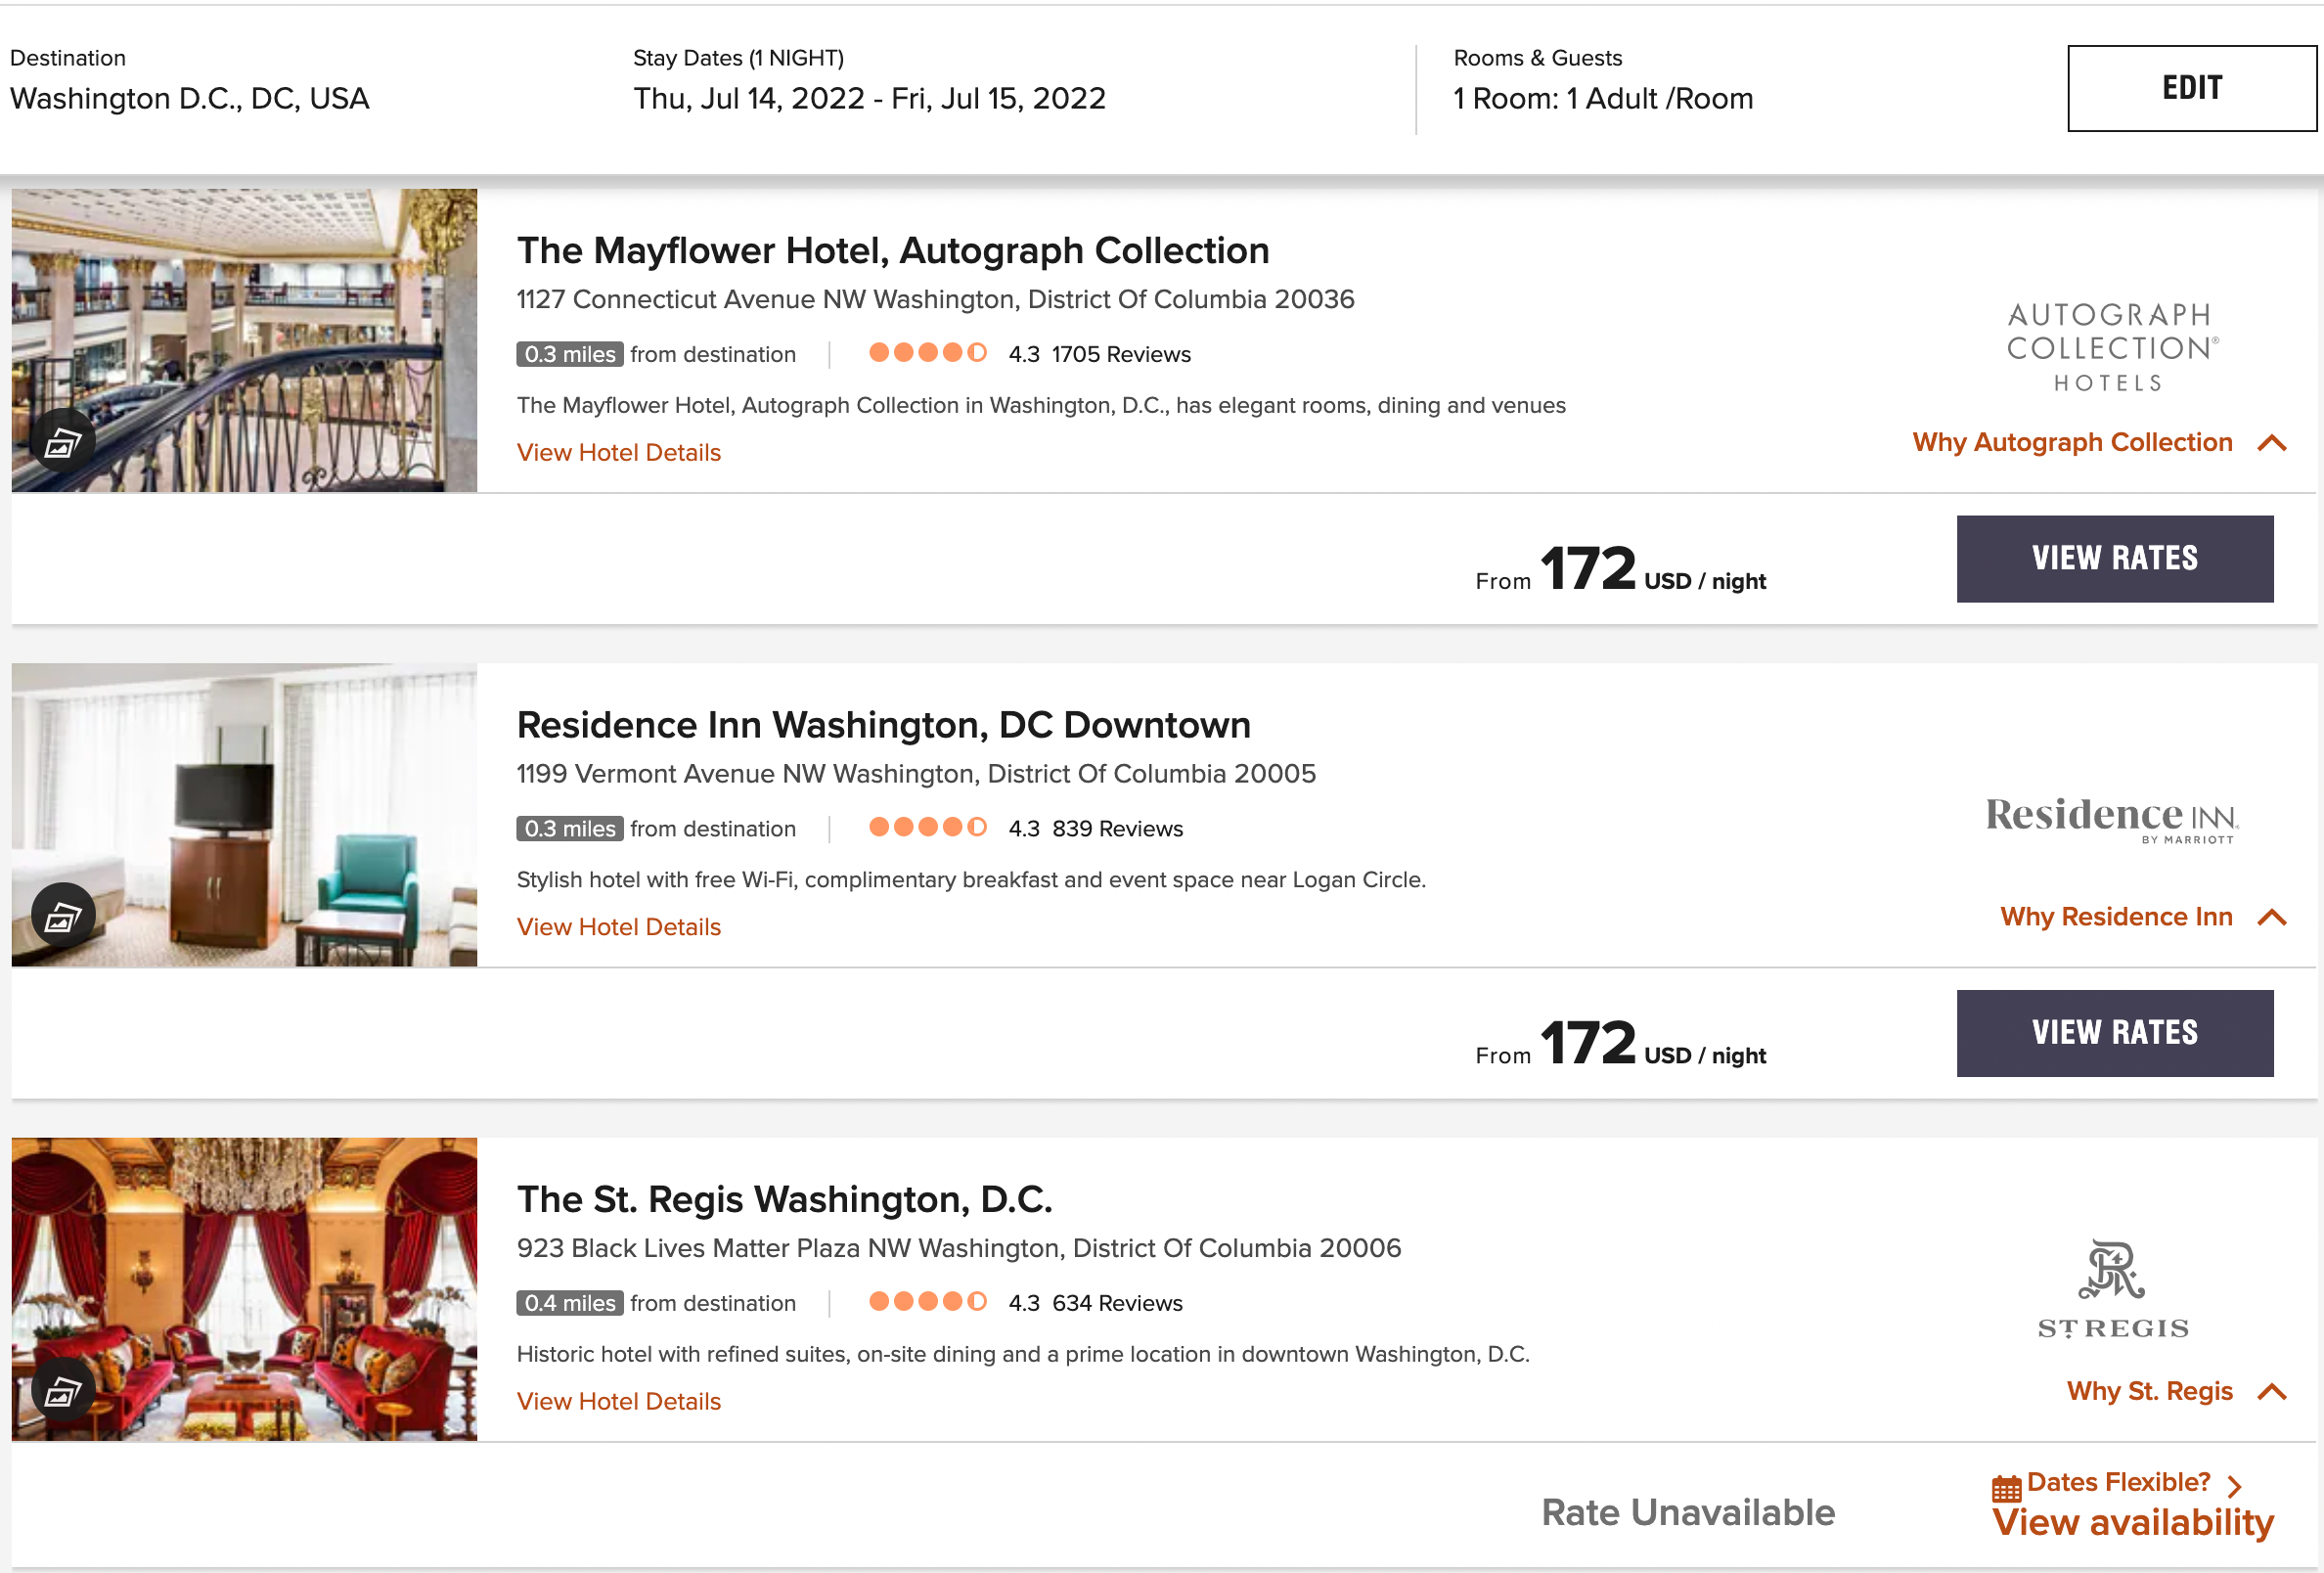Collapse the Why Residence Inn chevron
This screenshot has height=1573, width=2324.
pos(2272,917)
